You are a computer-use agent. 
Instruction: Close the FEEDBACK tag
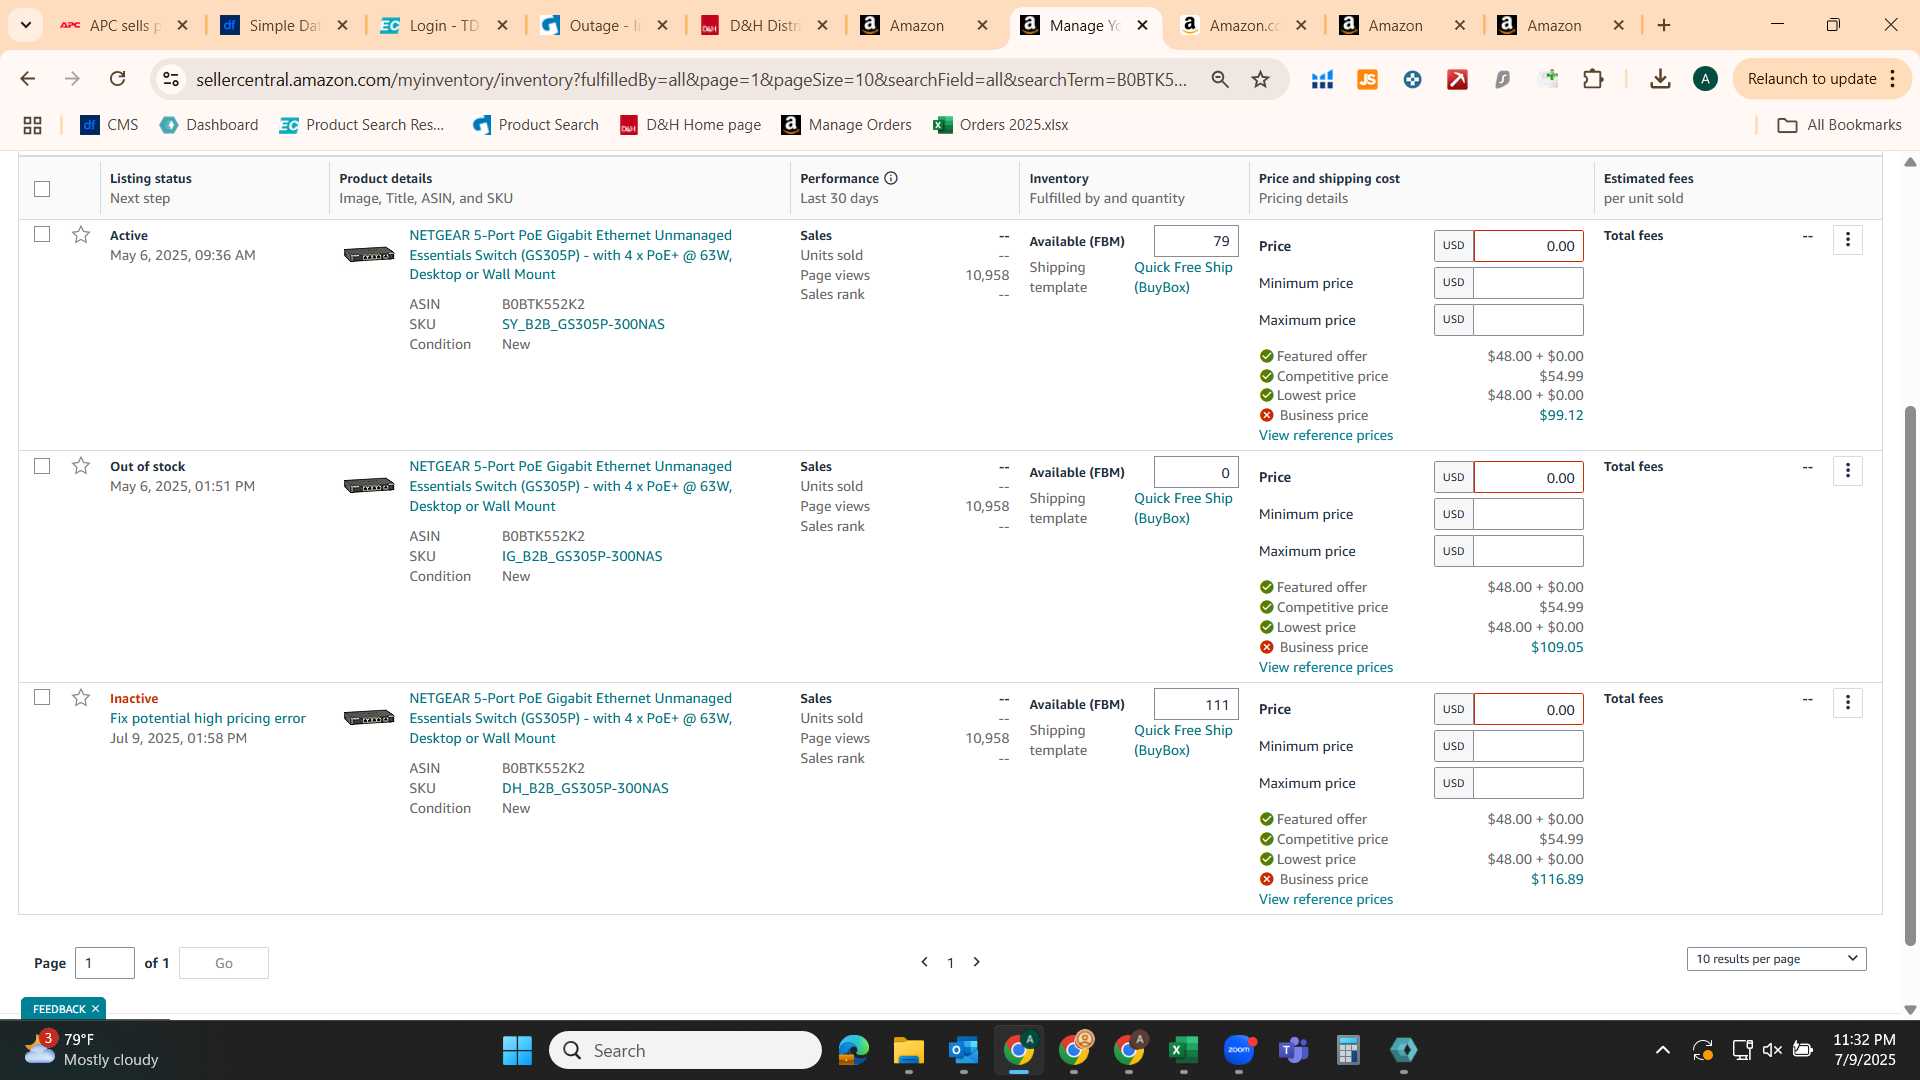pyautogui.click(x=95, y=1009)
